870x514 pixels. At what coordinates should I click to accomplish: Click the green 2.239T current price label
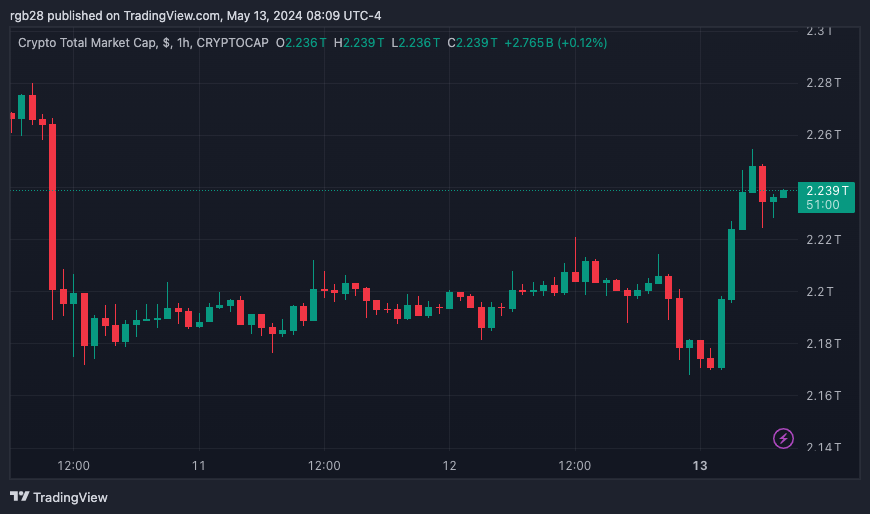coord(829,190)
